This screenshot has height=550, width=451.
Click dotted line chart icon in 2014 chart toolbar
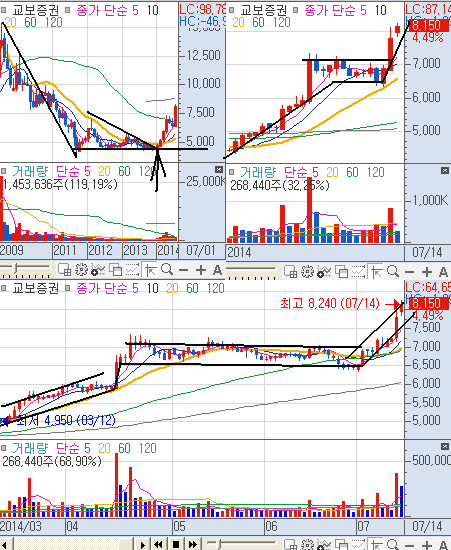358,272
